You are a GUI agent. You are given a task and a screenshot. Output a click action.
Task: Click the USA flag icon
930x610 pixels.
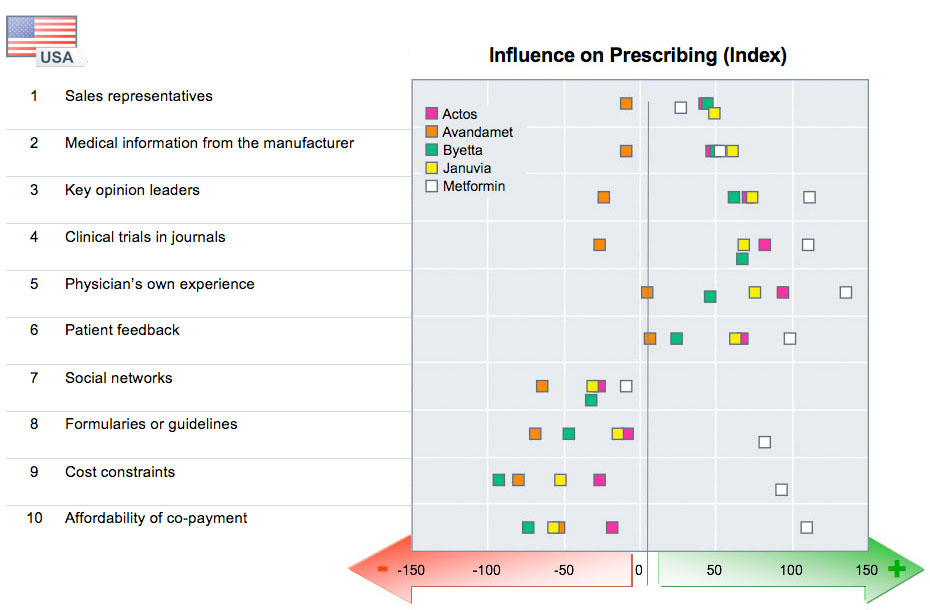(x=42, y=37)
